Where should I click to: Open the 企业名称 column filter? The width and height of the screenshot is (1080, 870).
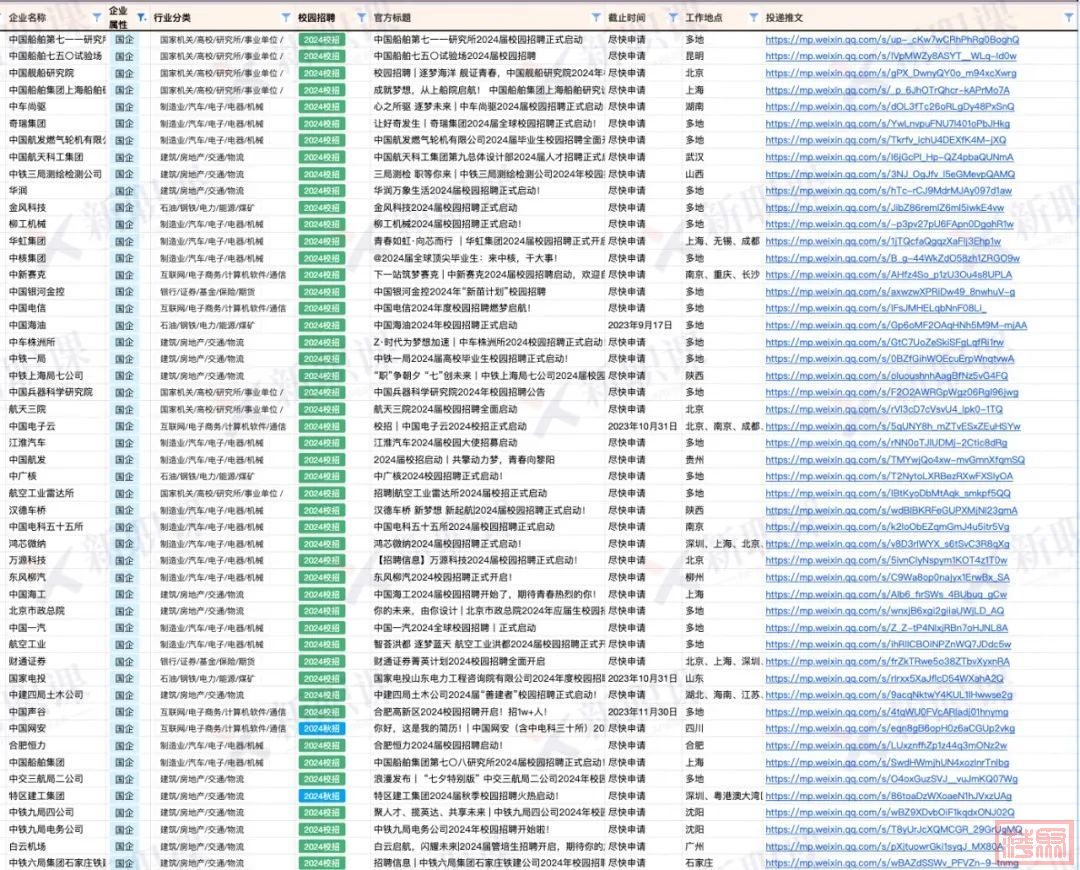coord(96,17)
